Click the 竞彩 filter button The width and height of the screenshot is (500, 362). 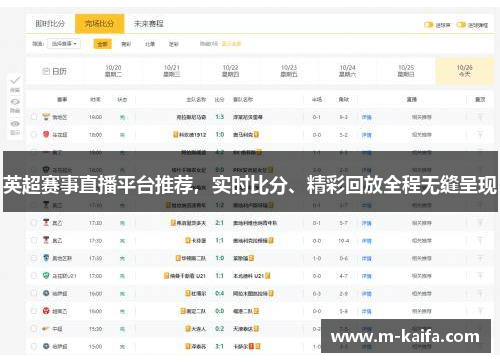point(126,44)
